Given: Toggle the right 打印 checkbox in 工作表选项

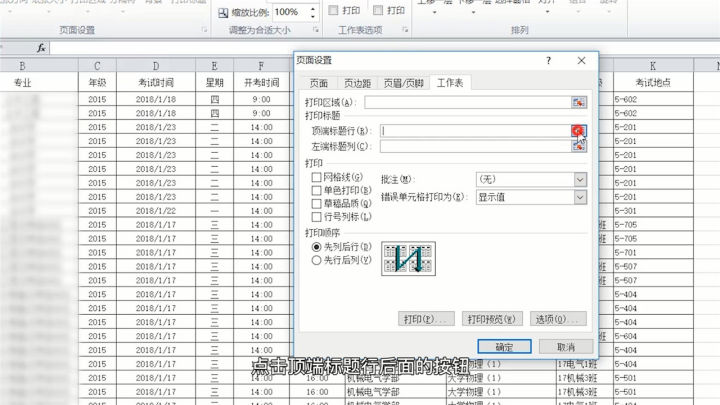Looking at the screenshot, I should pos(378,10).
